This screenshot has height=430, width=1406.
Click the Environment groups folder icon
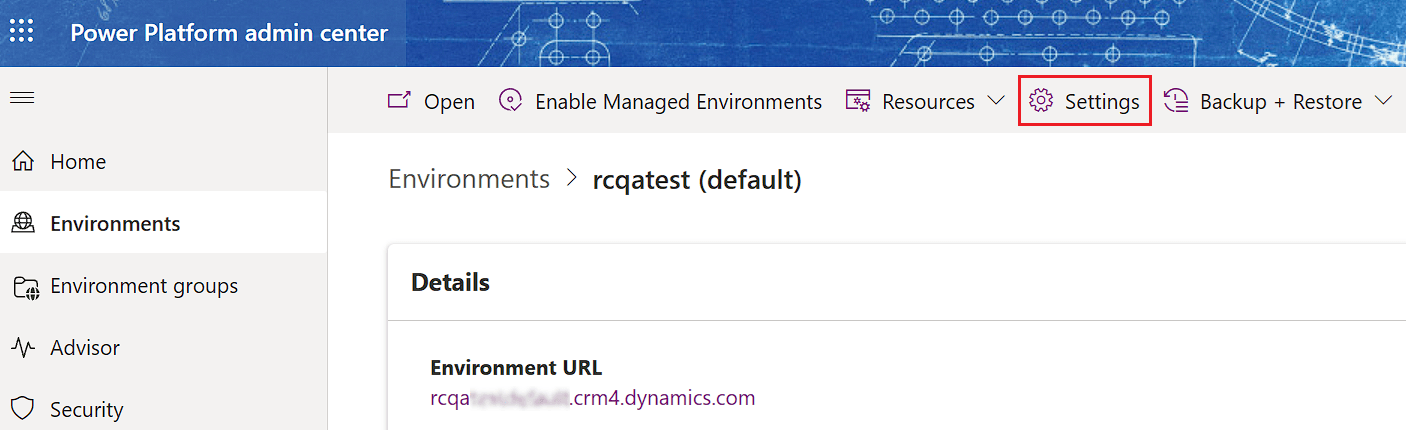[x=25, y=287]
